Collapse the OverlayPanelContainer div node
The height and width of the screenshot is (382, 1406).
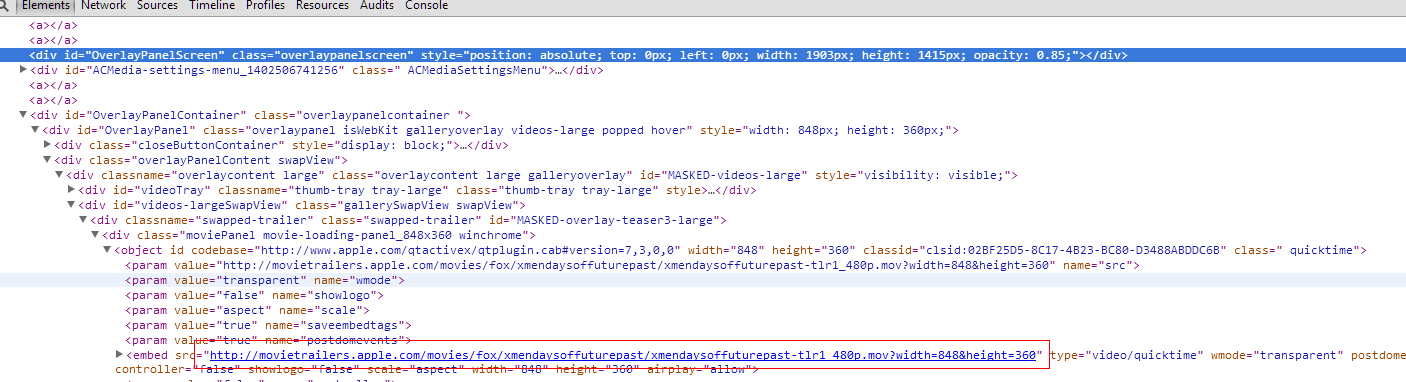[24, 115]
